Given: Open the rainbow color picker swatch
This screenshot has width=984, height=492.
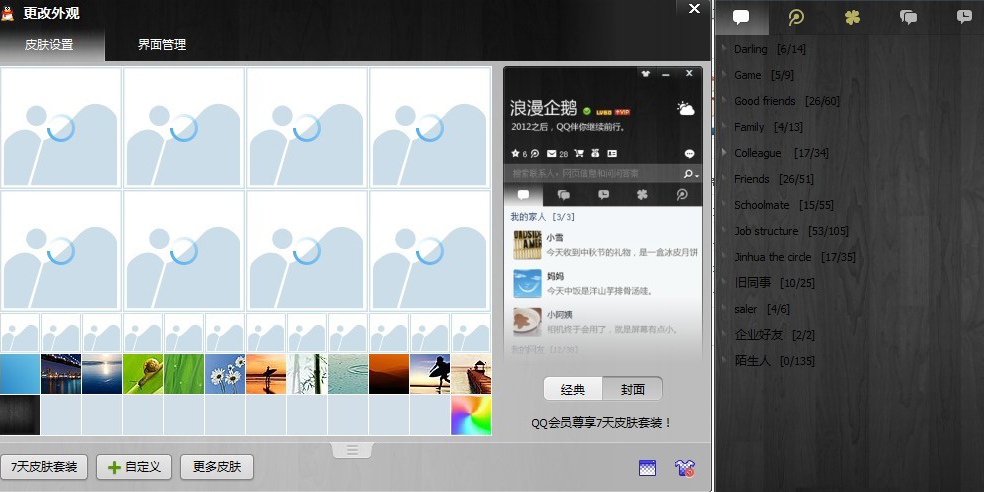Looking at the screenshot, I should click(x=471, y=415).
